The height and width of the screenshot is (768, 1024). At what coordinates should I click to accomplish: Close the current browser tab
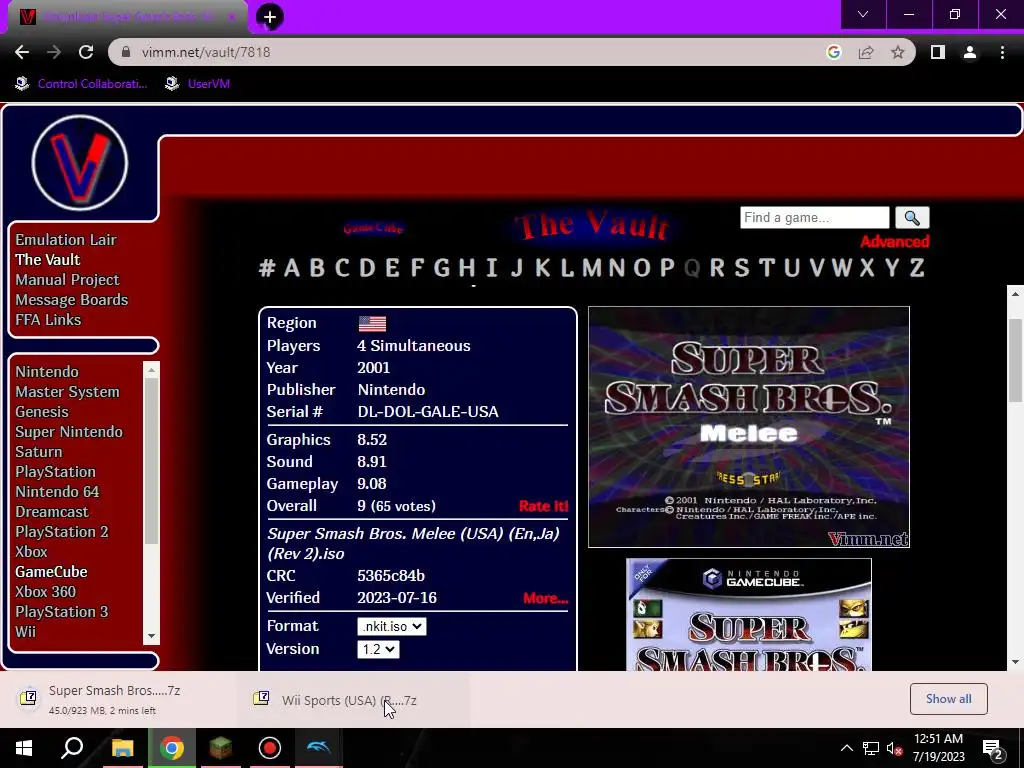tap(231, 17)
